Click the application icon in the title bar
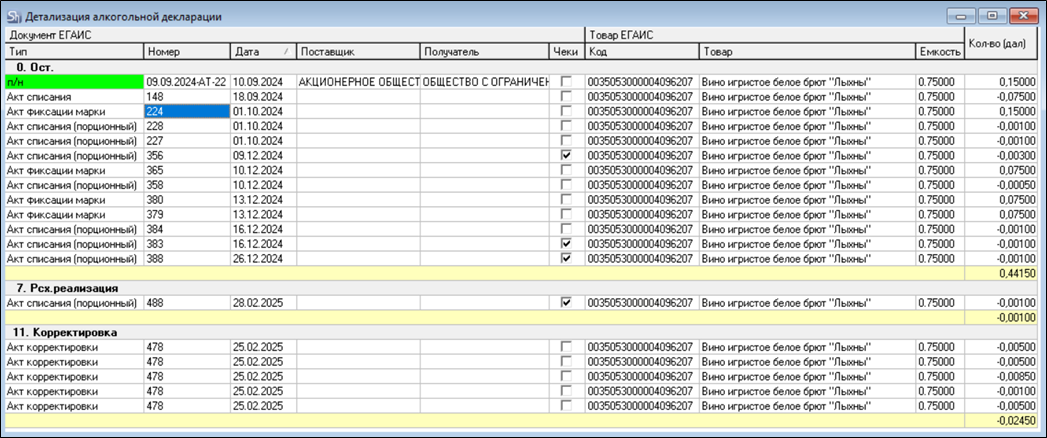 click(12, 17)
